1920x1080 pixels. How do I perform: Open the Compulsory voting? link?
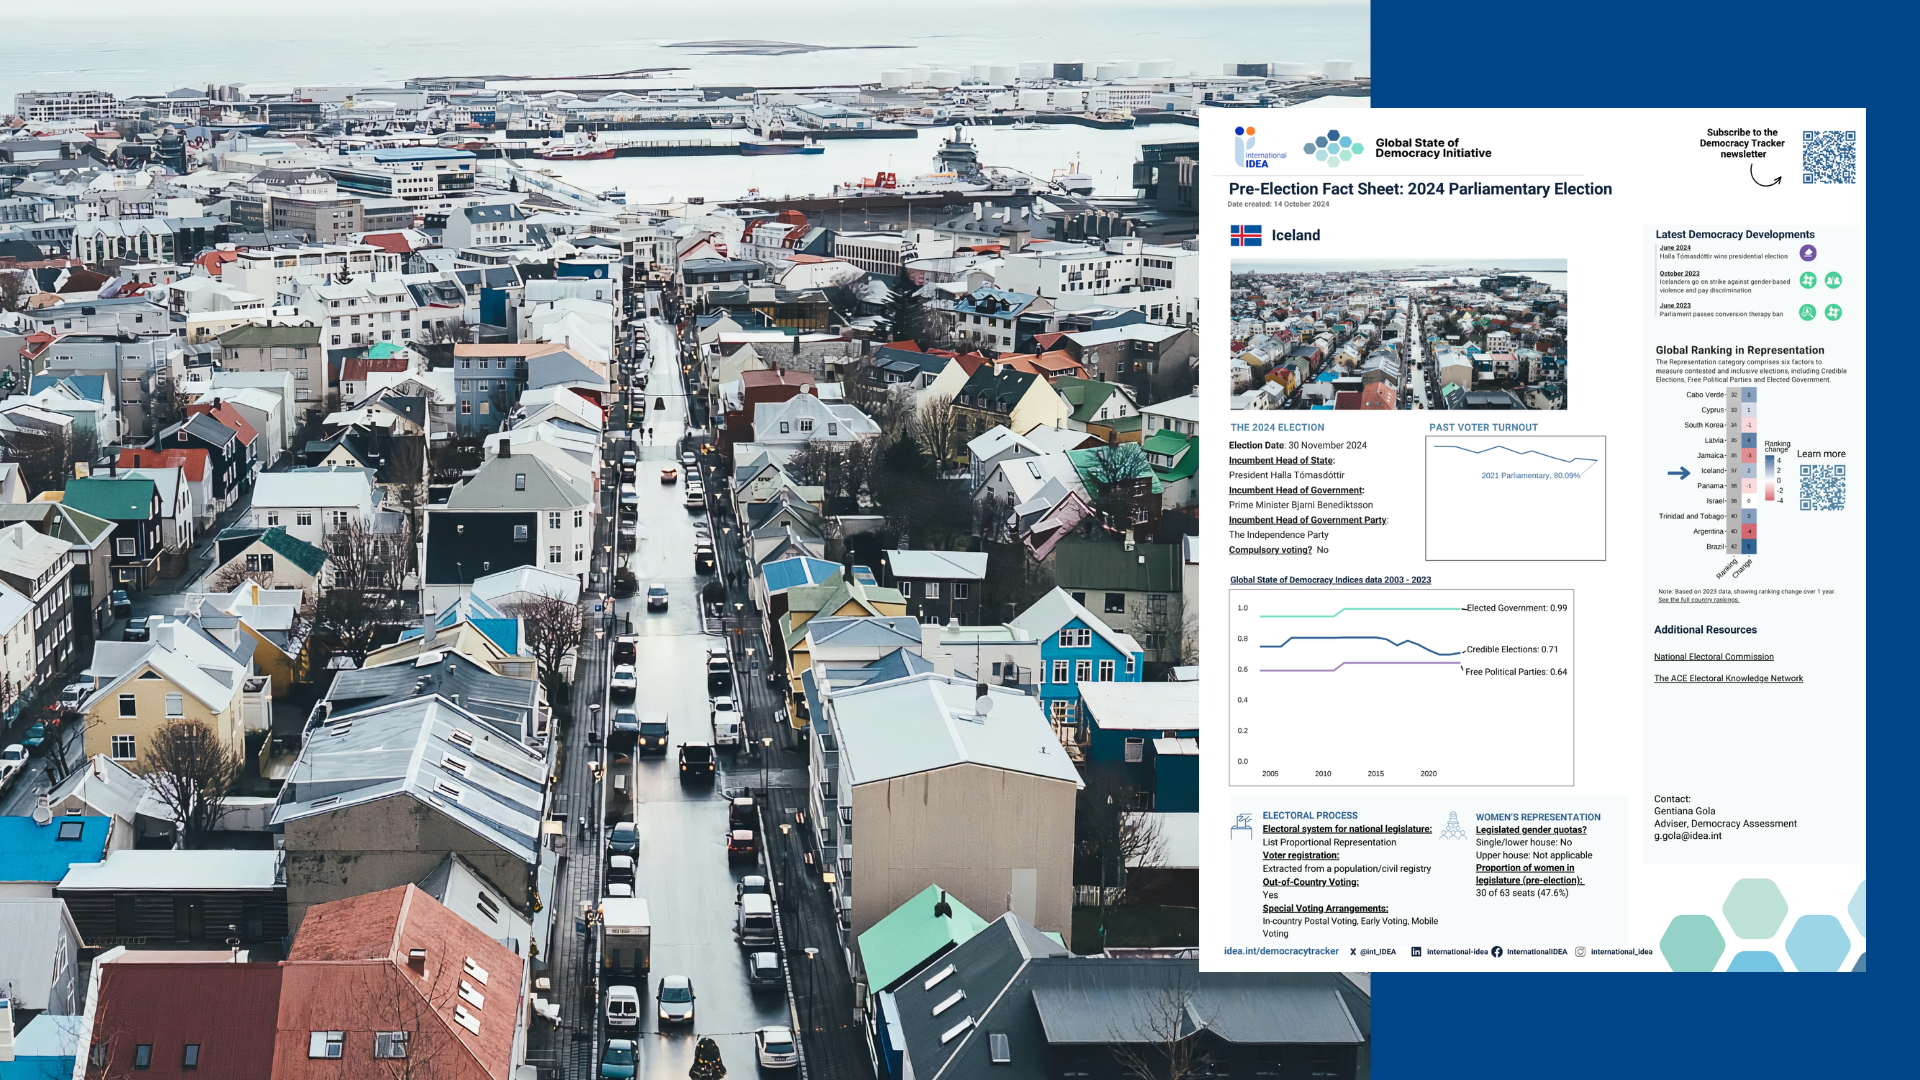coord(1270,550)
